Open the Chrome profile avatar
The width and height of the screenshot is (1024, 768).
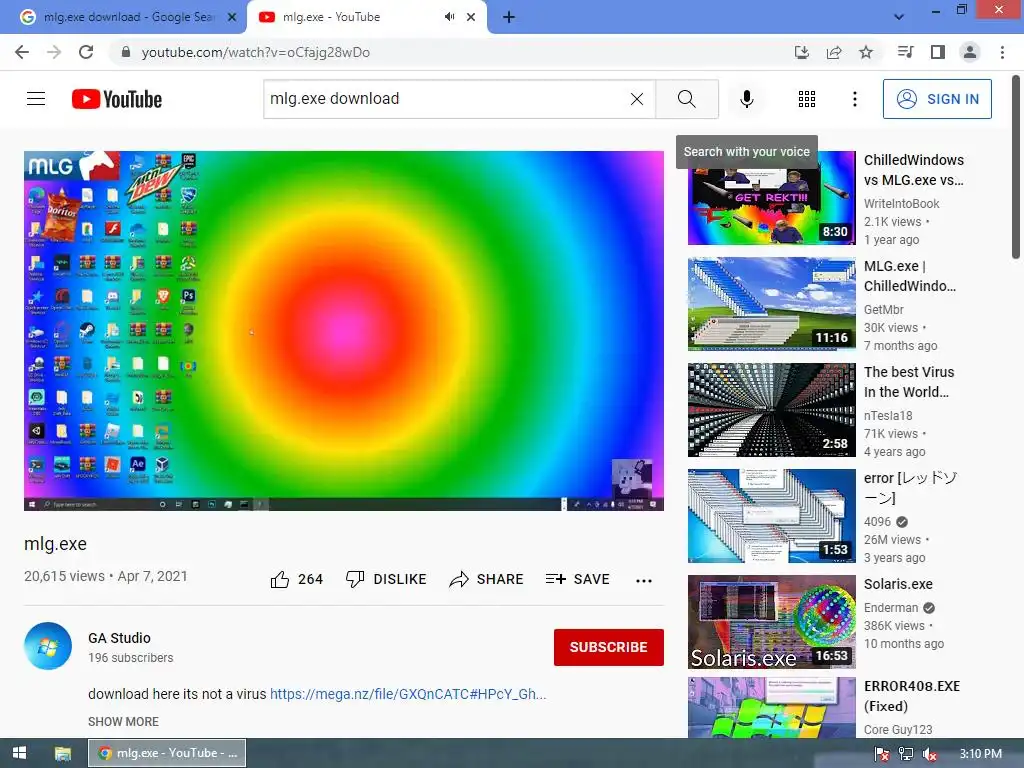point(970,52)
